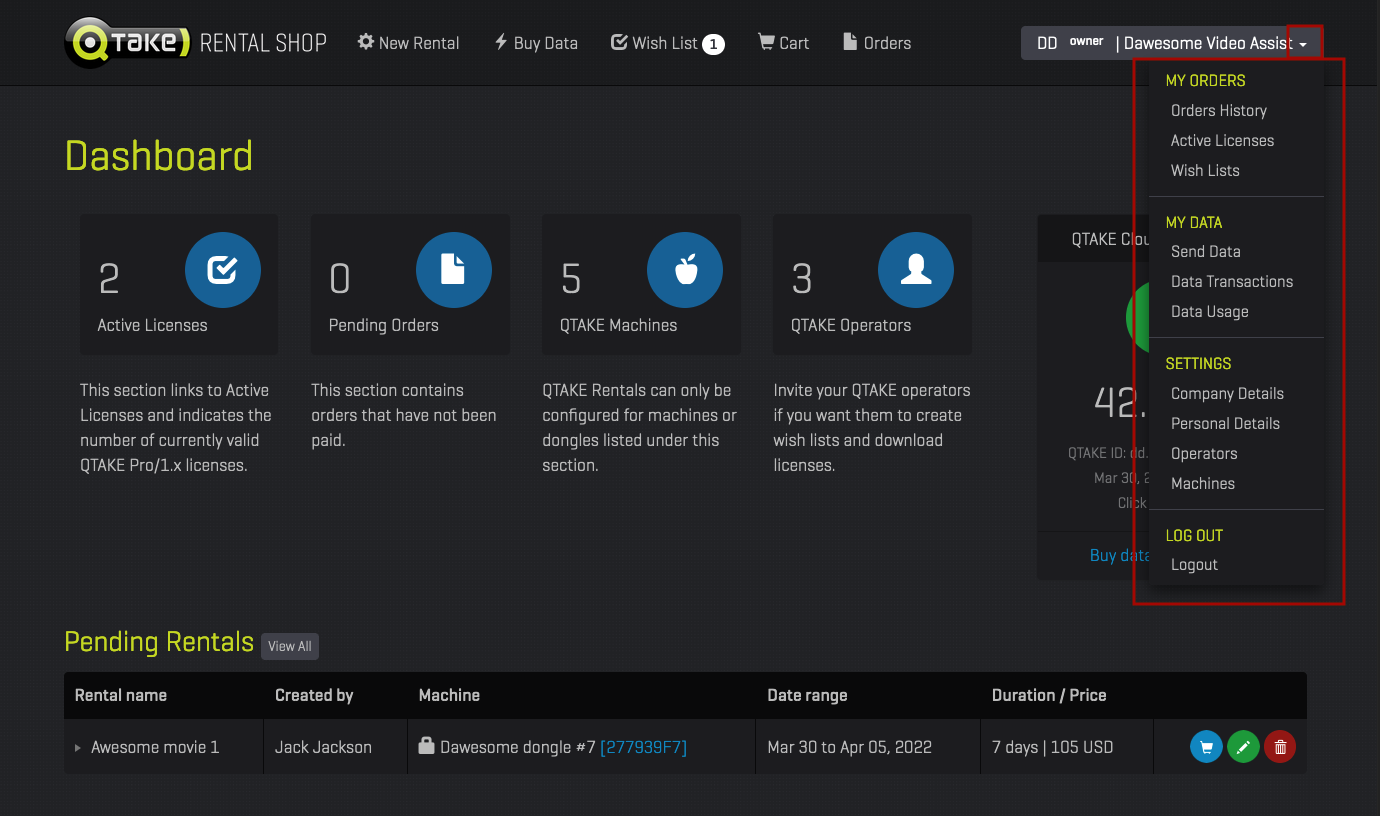Click the Buy data link in QTAKE Cloud card
Image resolution: width=1380 pixels, height=816 pixels.
pyautogui.click(x=1119, y=555)
